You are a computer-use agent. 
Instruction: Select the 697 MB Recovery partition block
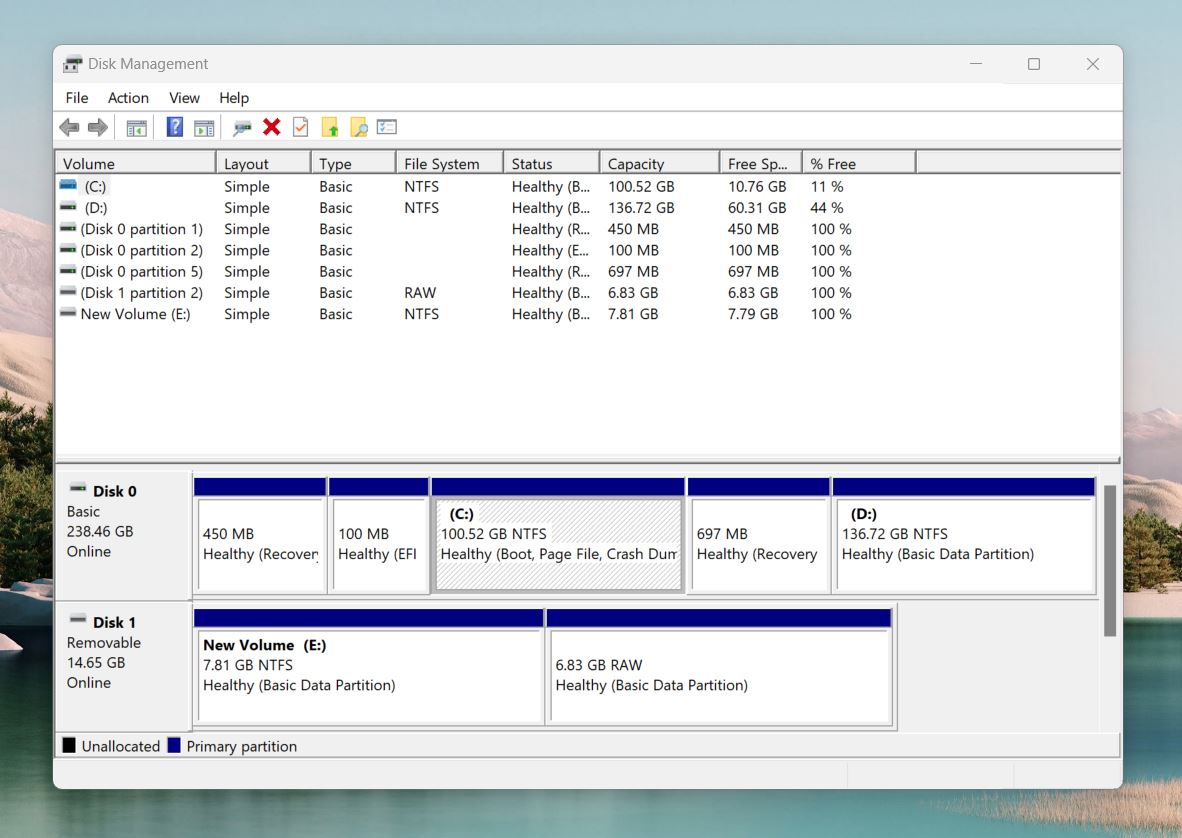[x=758, y=537]
